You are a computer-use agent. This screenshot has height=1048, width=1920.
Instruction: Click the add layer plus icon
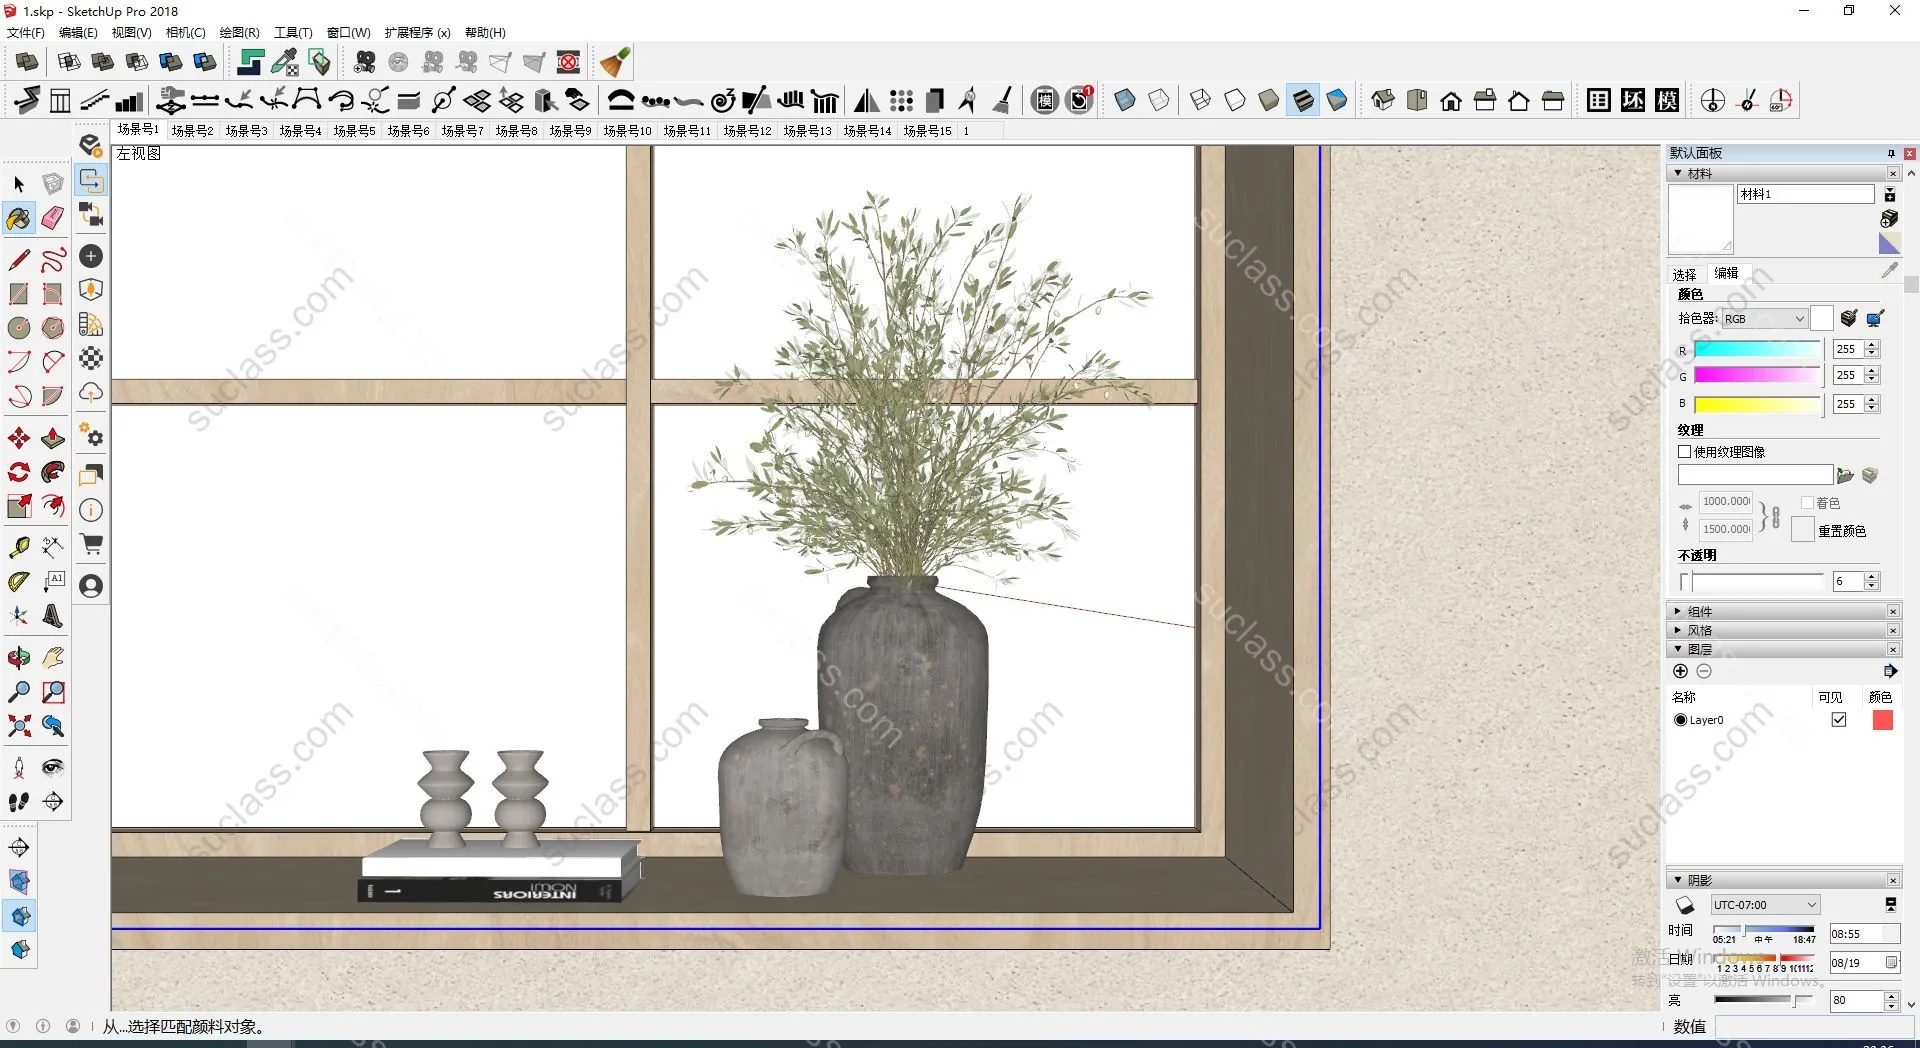(1680, 671)
